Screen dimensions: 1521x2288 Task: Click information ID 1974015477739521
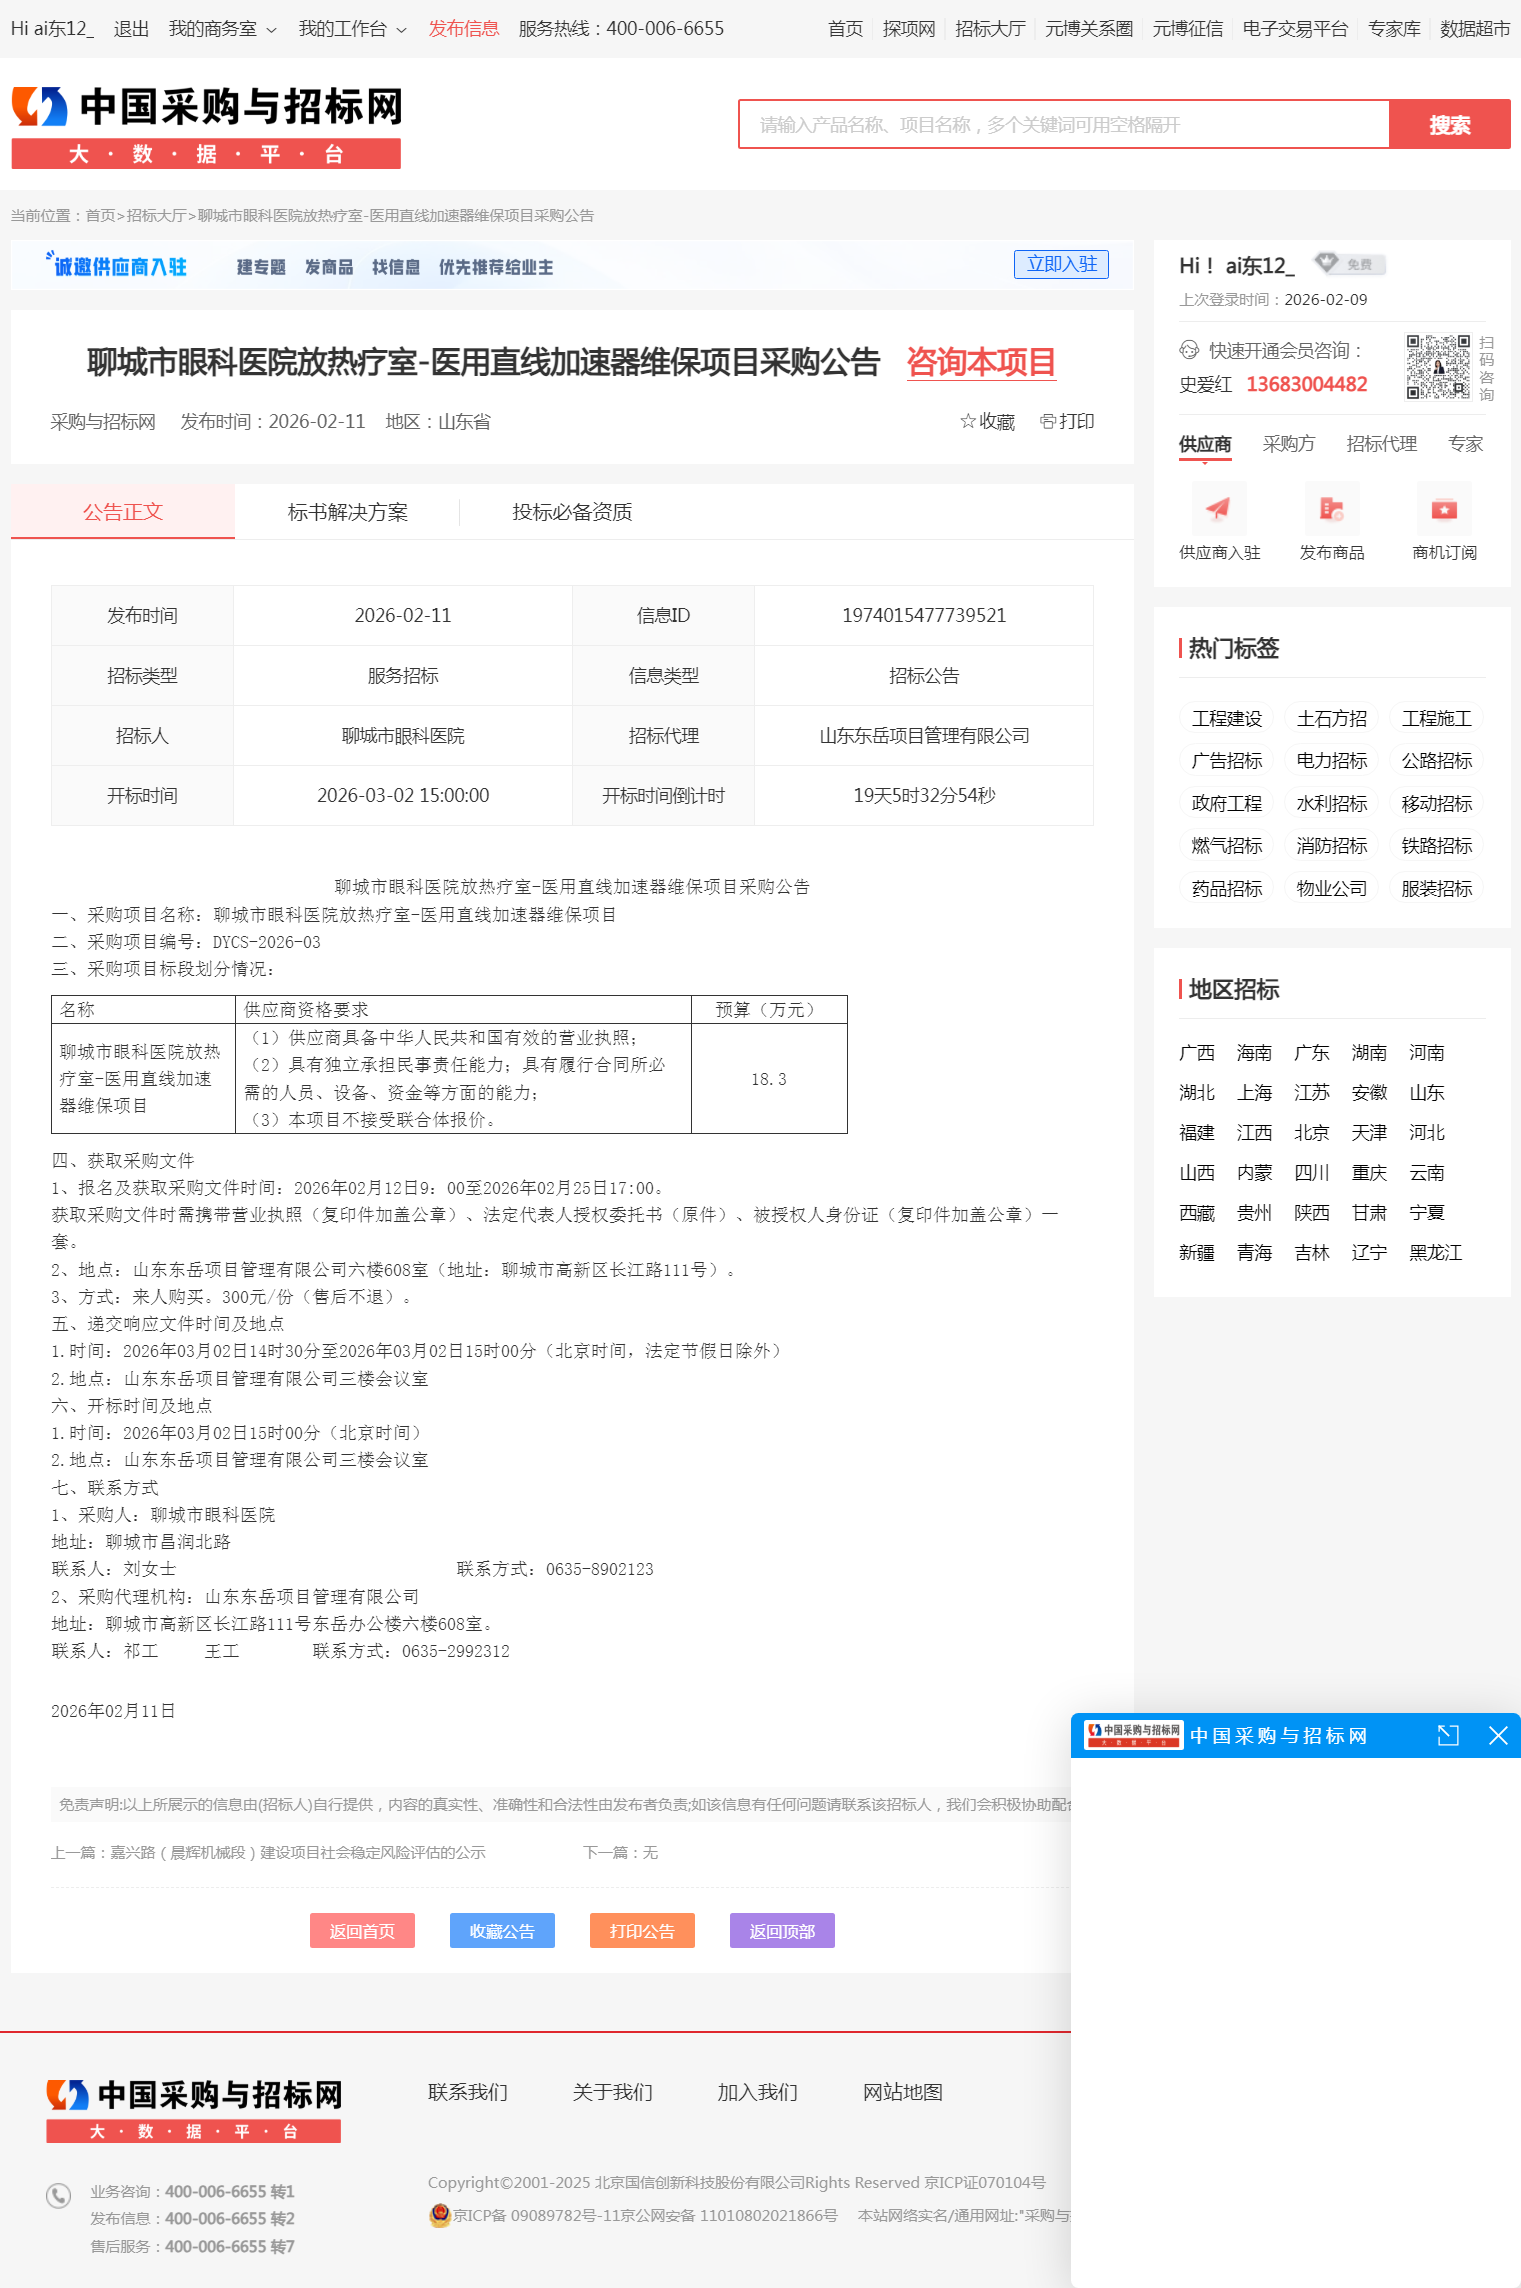click(x=924, y=615)
